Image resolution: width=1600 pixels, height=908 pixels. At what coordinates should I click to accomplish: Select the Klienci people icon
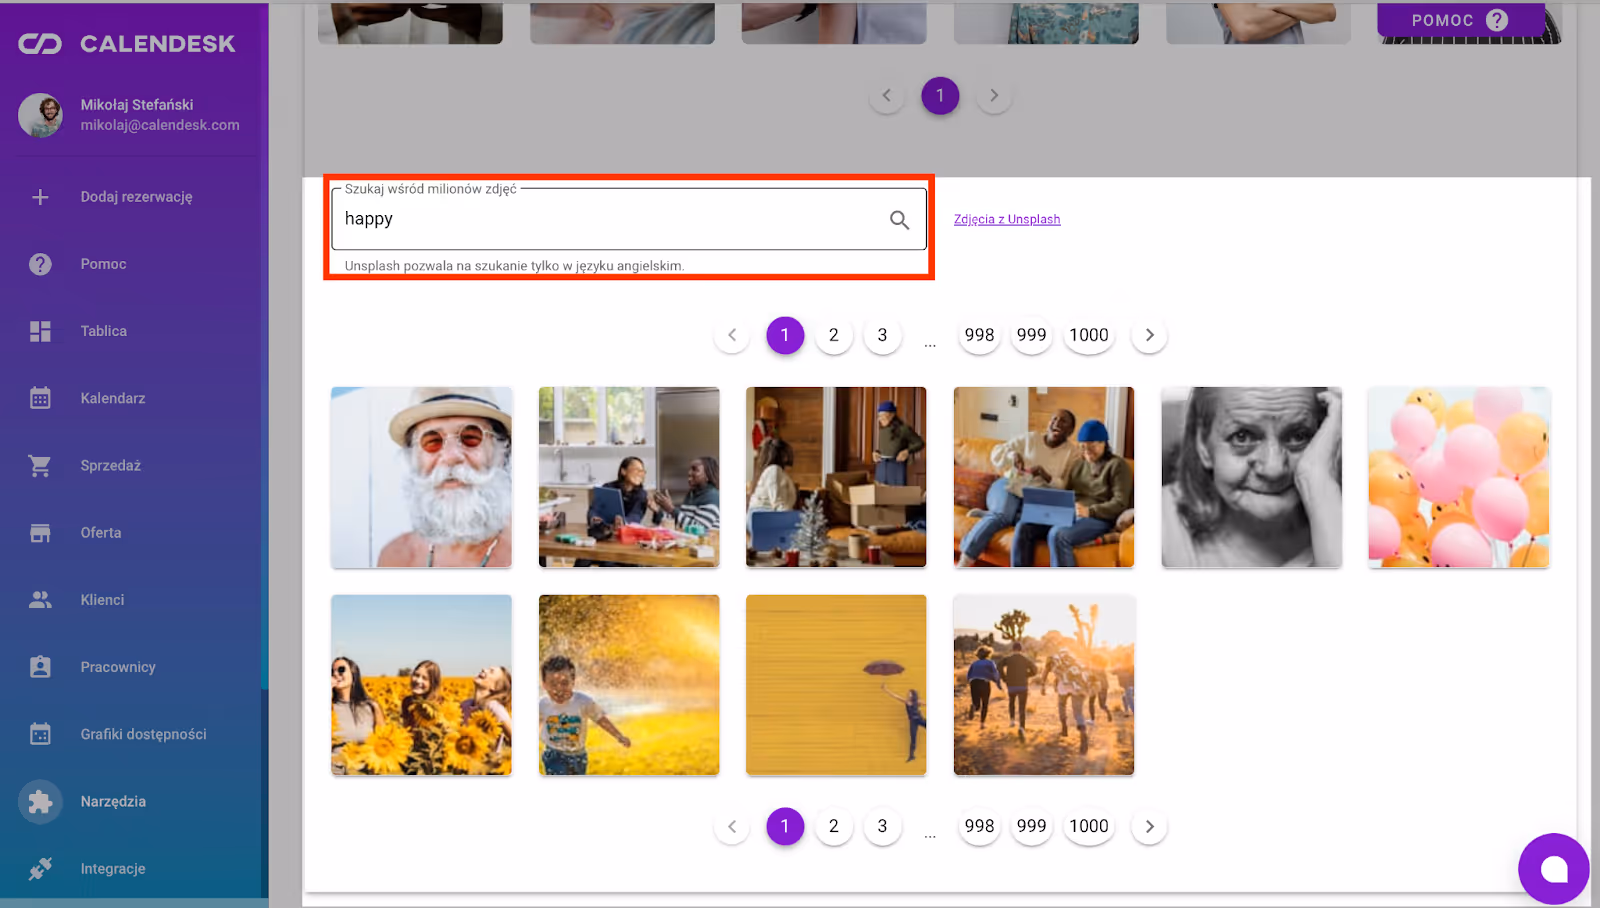click(x=40, y=599)
